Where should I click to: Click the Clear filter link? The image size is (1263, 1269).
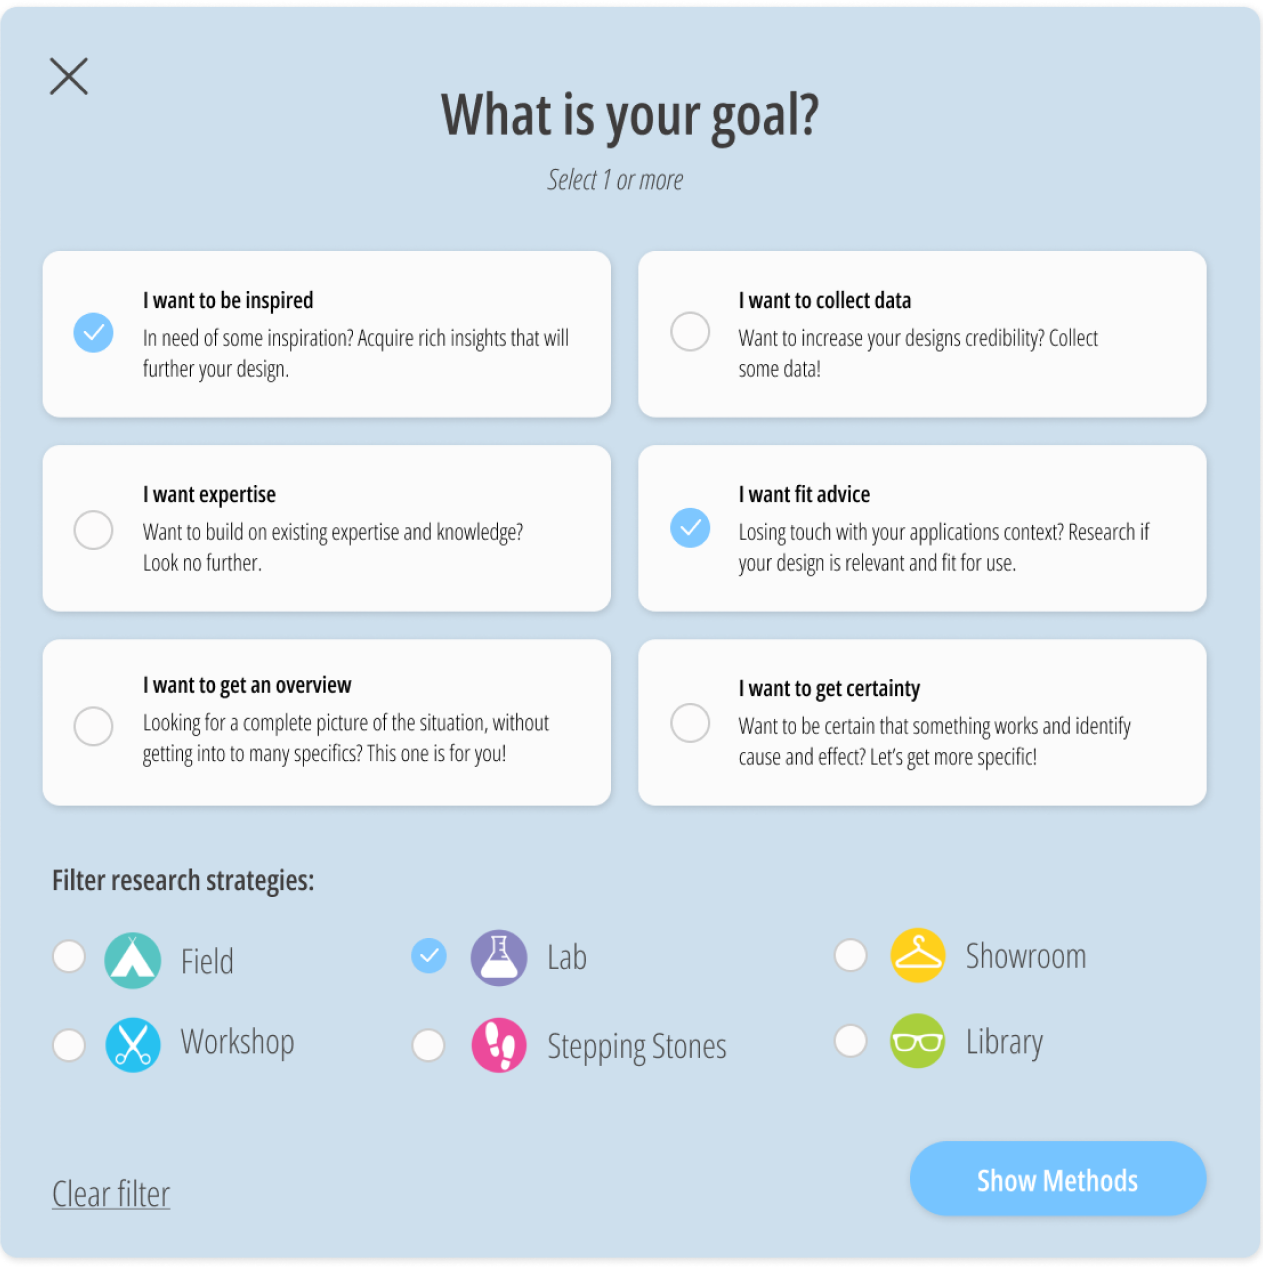[111, 1194]
